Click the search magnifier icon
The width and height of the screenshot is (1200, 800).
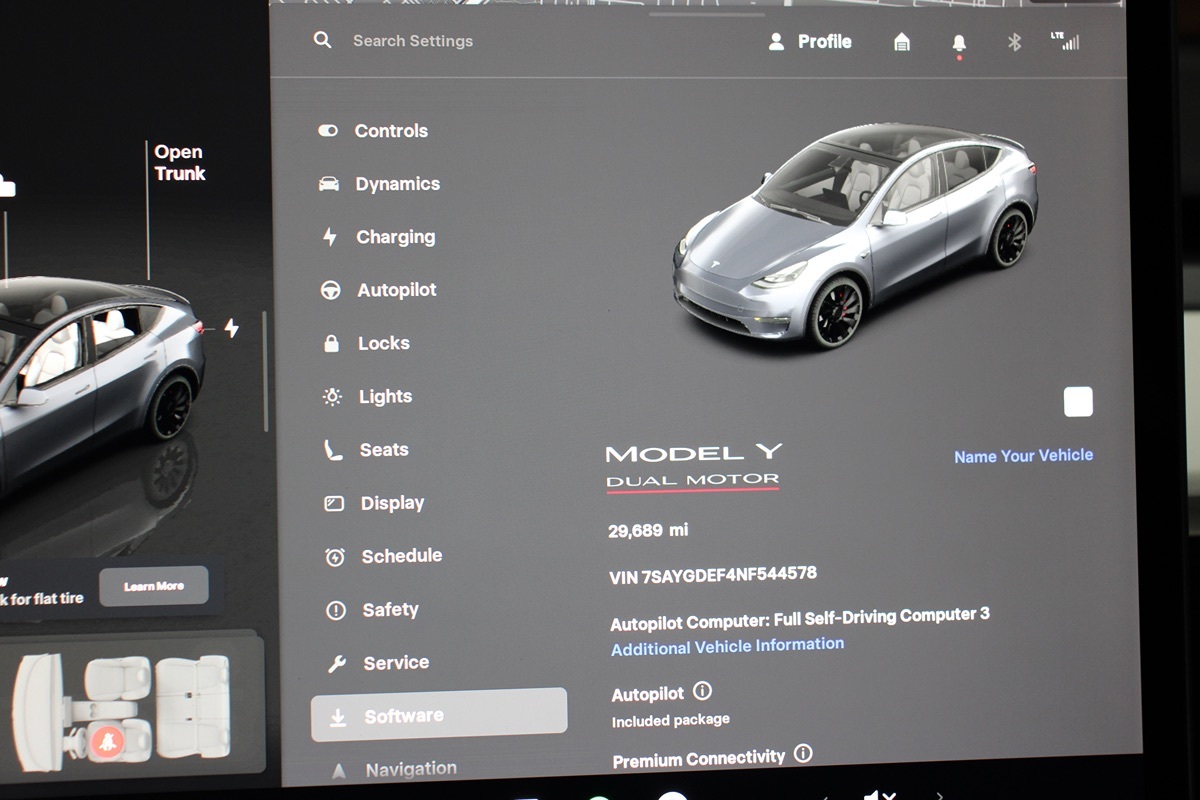(x=322, y=40)
